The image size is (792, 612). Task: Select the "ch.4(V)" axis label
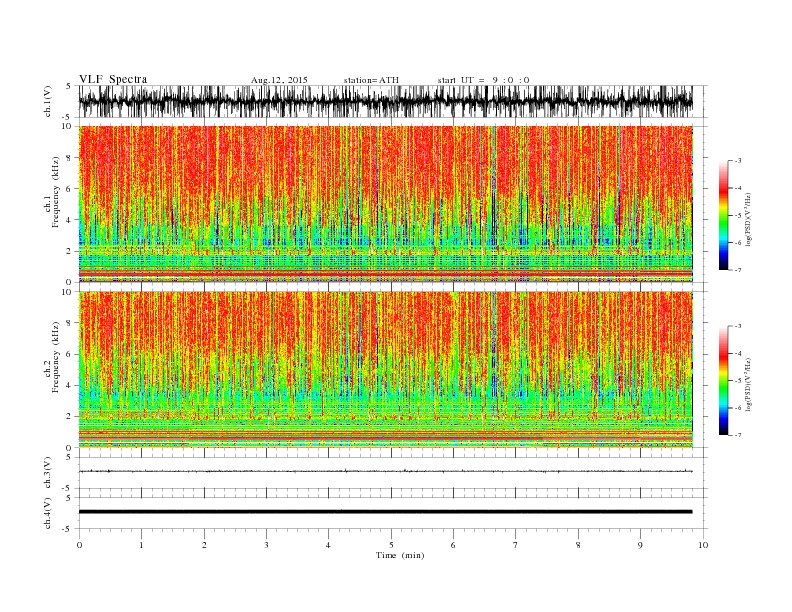(x=47, y=513)
